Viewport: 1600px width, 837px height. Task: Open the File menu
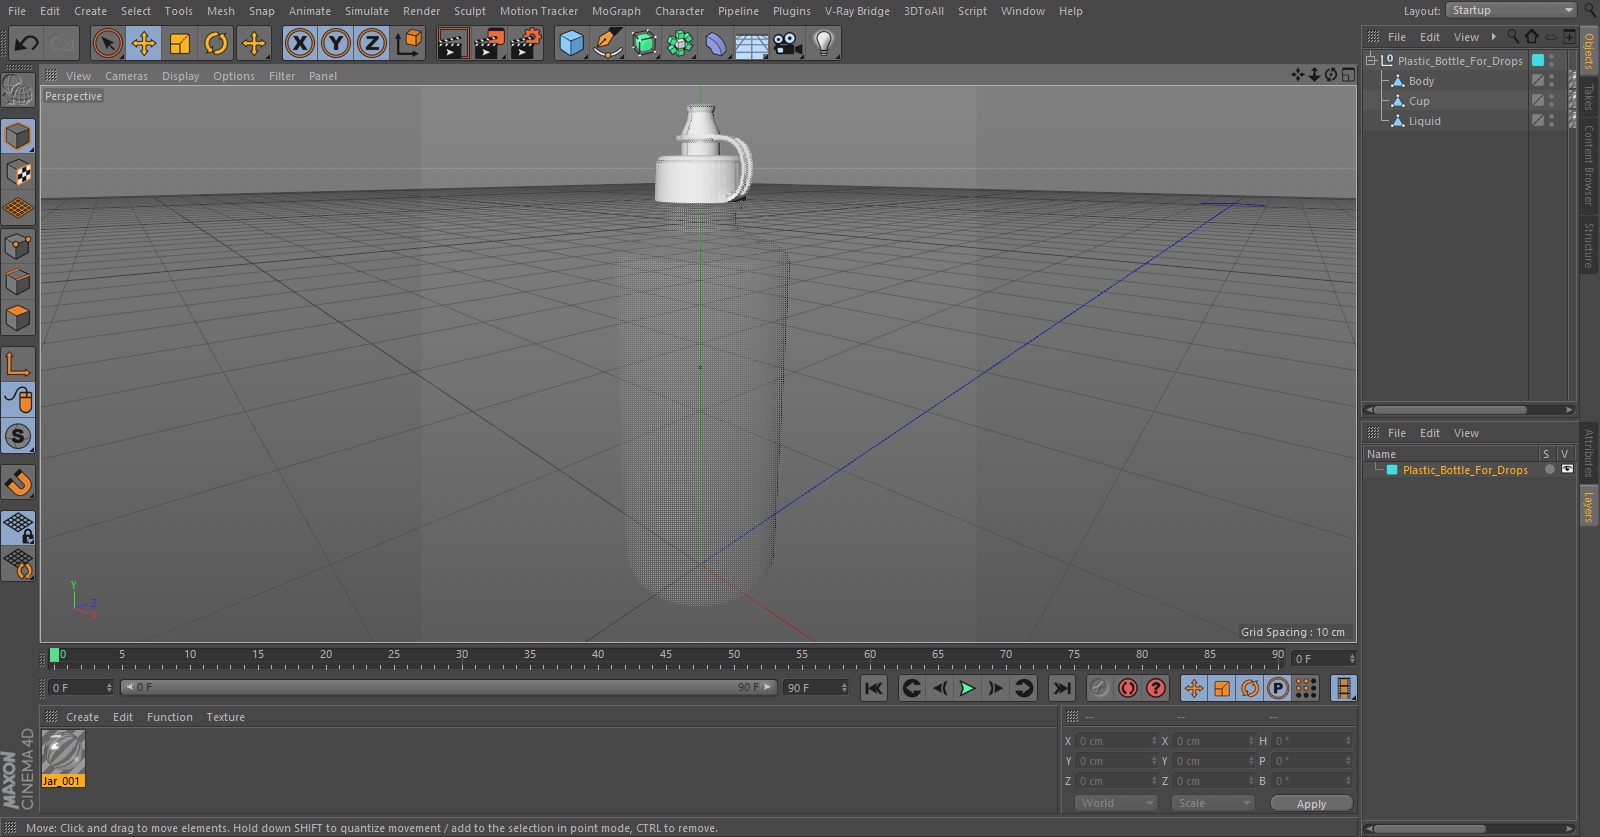[x=17, y=11]
